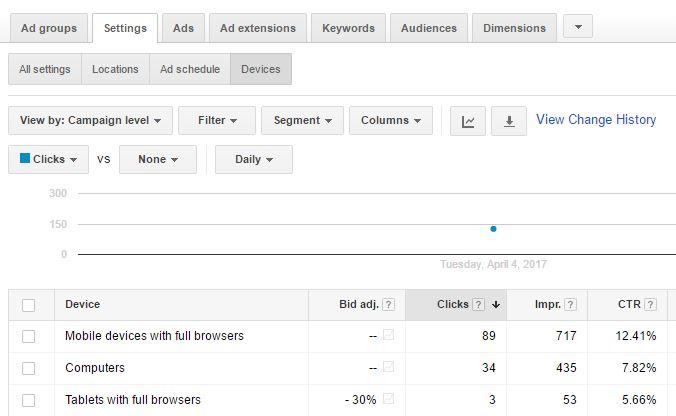The image size is (676, 416).
Task: Select all devices with header checkbox
Action: (x=28, y=305)
